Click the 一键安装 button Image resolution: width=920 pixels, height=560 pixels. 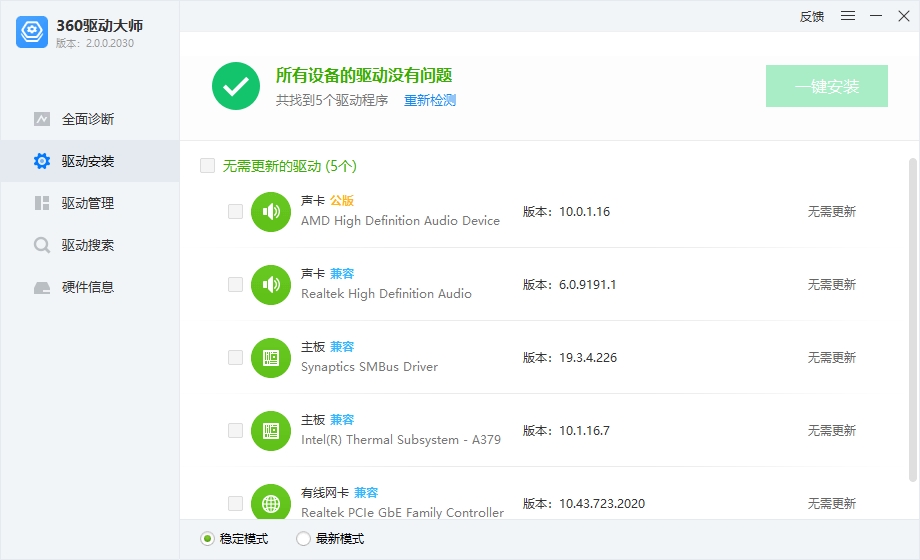tap(827, 86)
